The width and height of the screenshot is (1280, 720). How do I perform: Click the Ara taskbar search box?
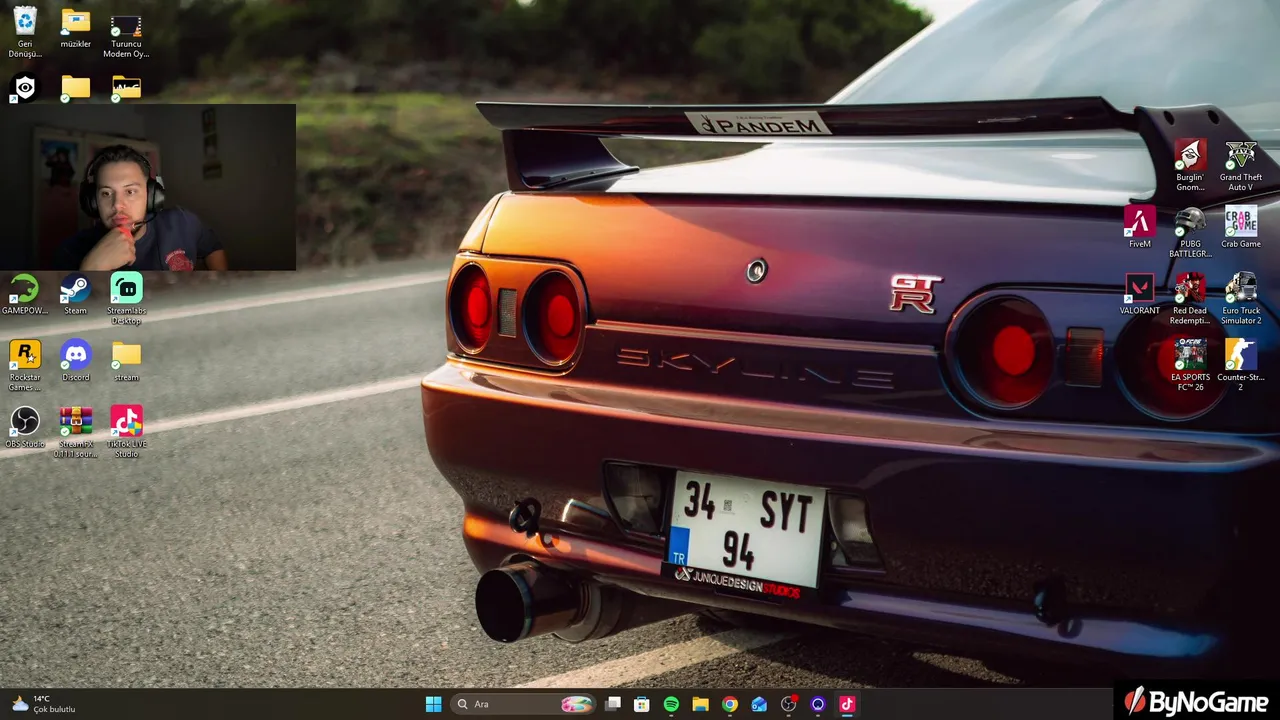(x=523, y=704)
